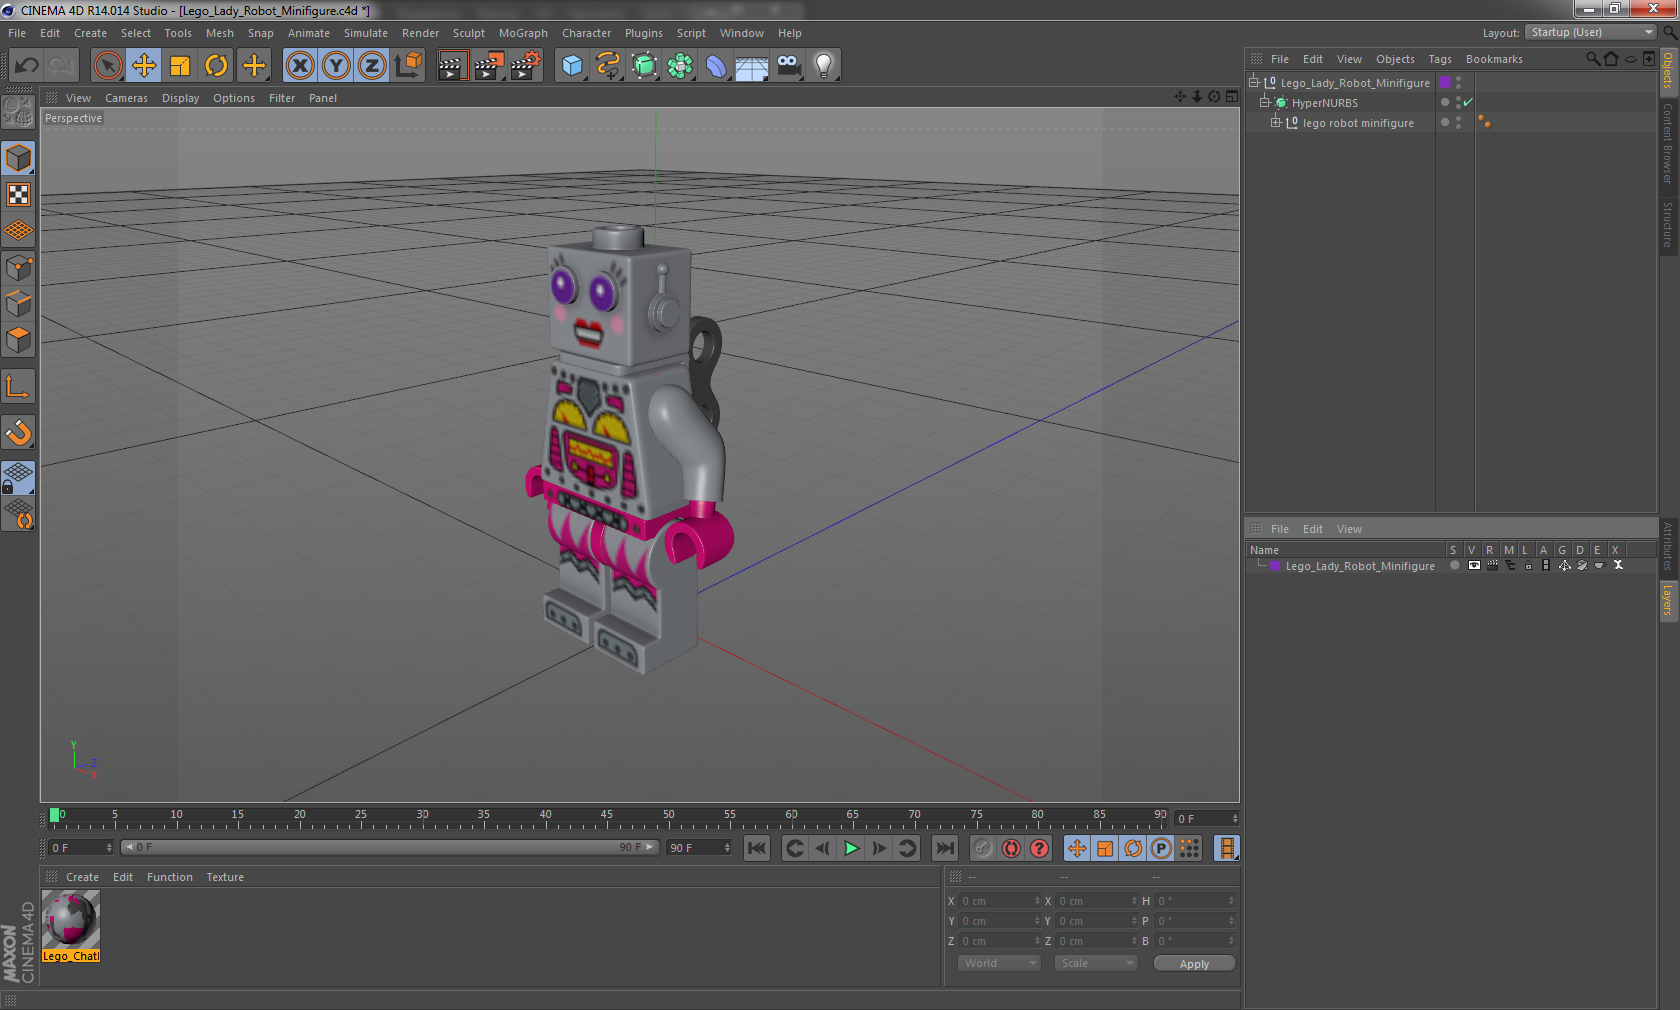
Task: Activate the Move tool in top toolbar
Action: (144, 66)
